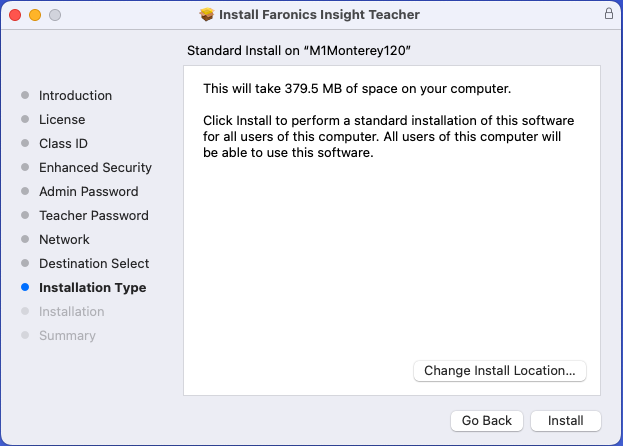
Task: Select the Admin Password step
Action: pyautogui.click(x=88, y=192)
